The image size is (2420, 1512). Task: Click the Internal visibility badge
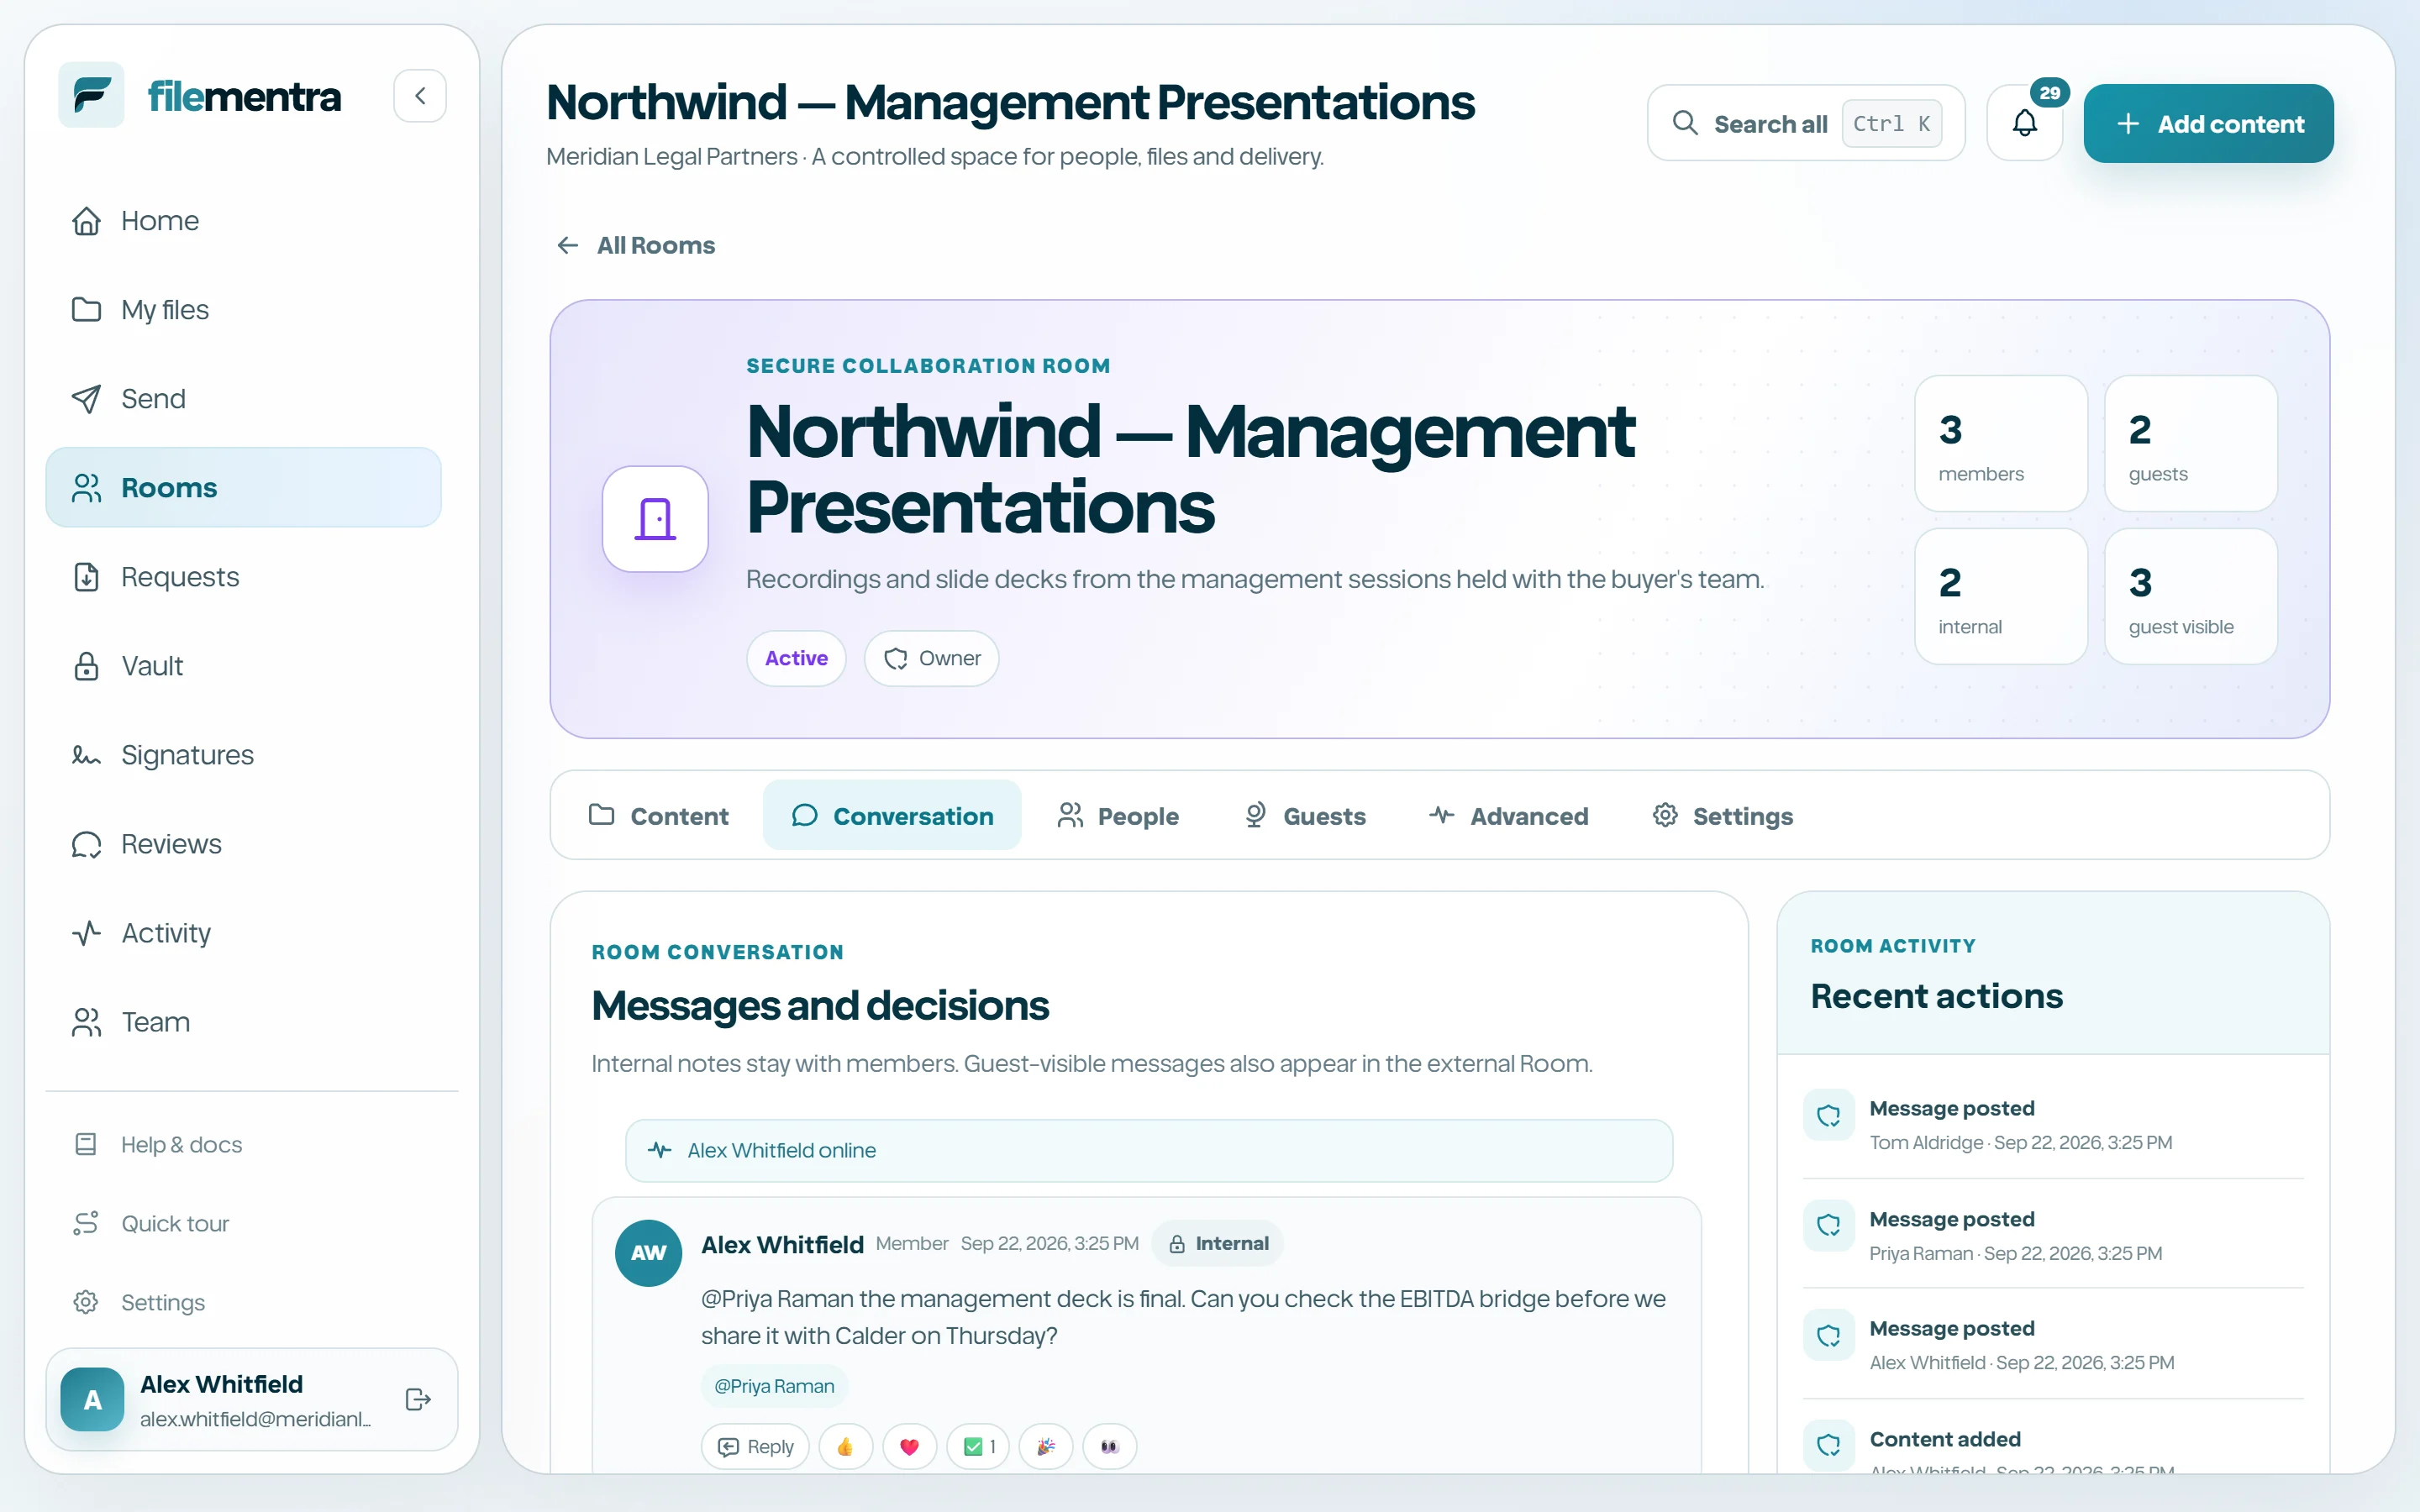(x=1217, y=1243)
